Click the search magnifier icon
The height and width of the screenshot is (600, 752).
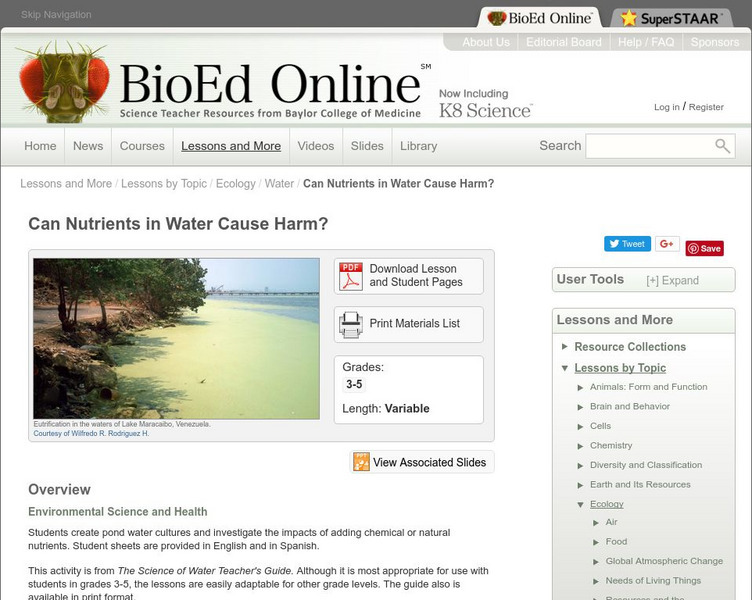click(722, 146)
